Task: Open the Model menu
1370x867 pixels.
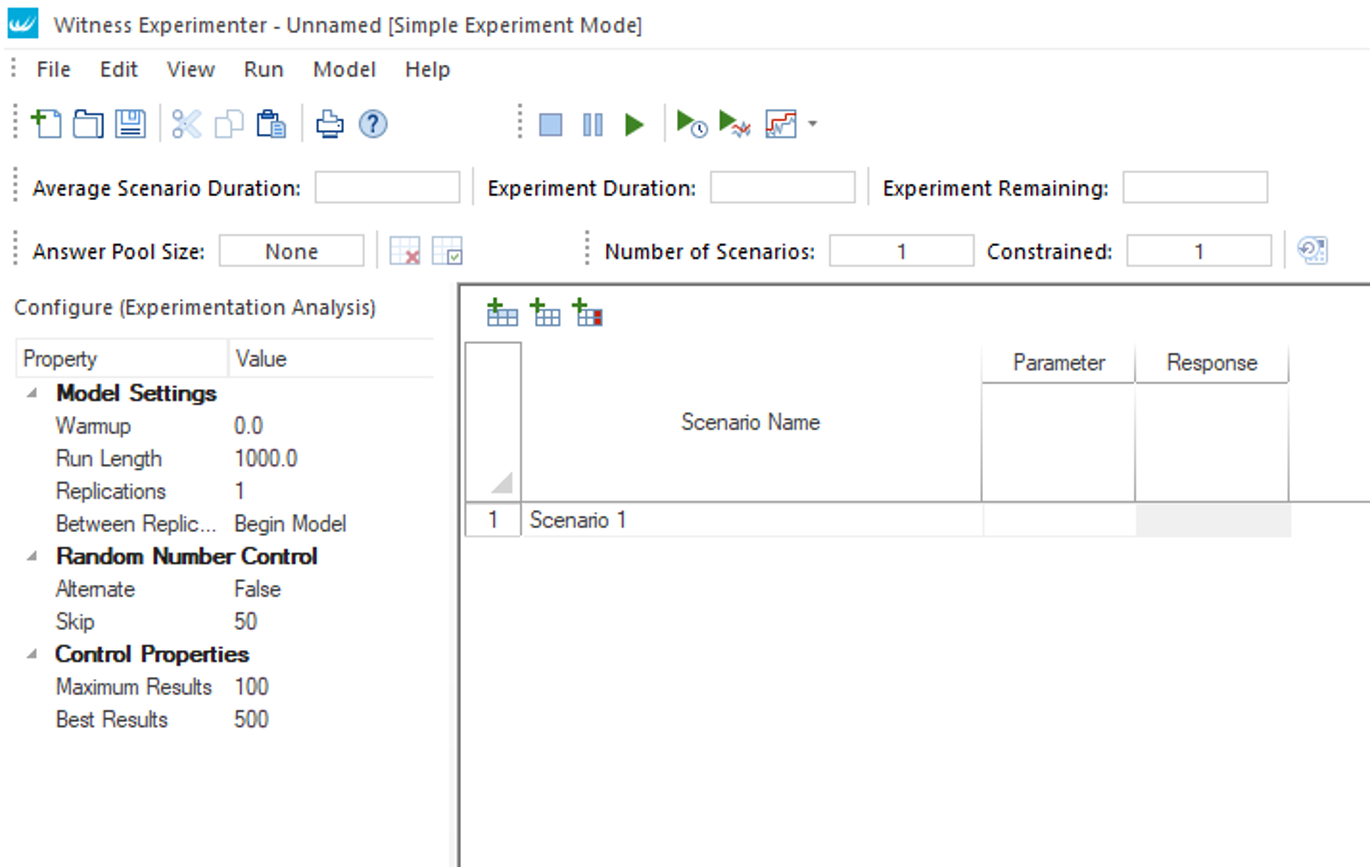Action: 344,69
